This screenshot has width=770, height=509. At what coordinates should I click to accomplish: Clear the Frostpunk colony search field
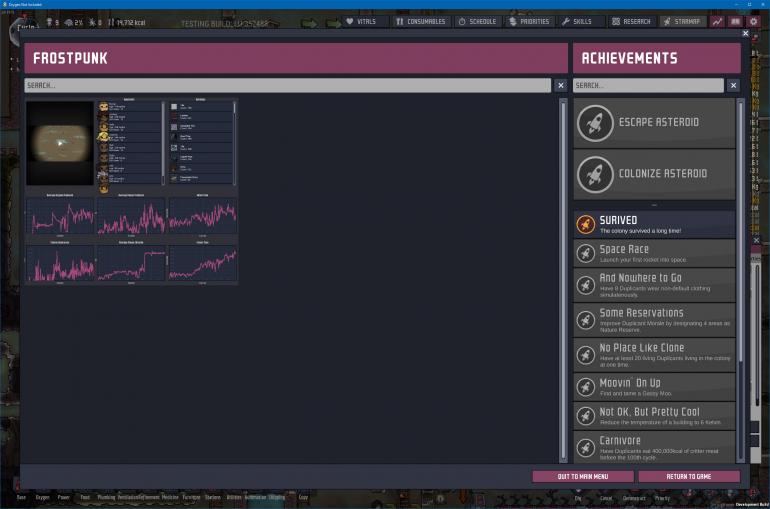pos(560,86)
